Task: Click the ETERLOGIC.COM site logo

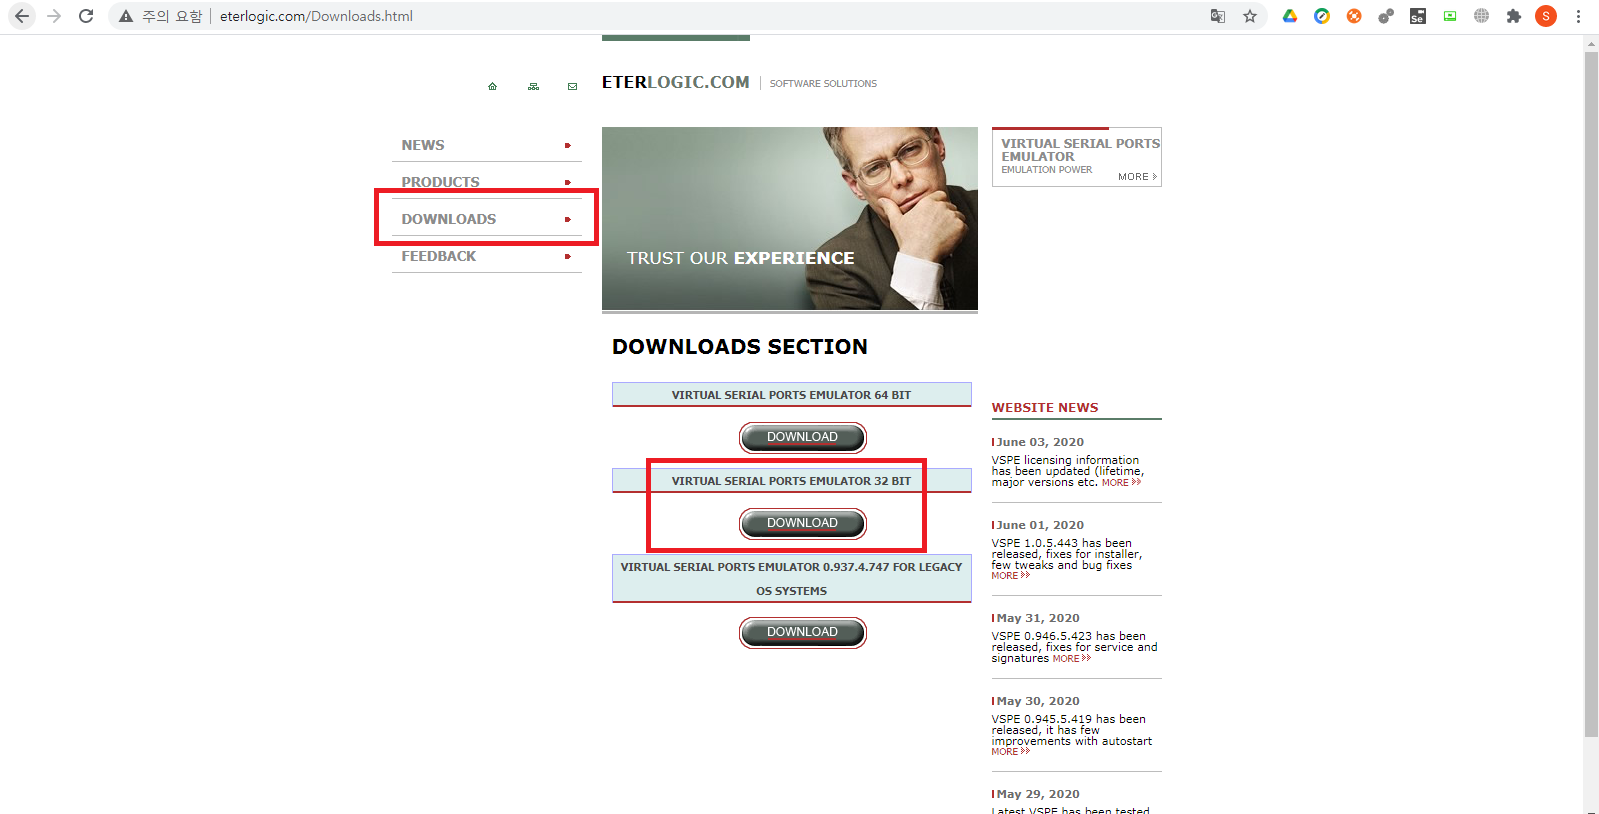Action: (675, 82)
